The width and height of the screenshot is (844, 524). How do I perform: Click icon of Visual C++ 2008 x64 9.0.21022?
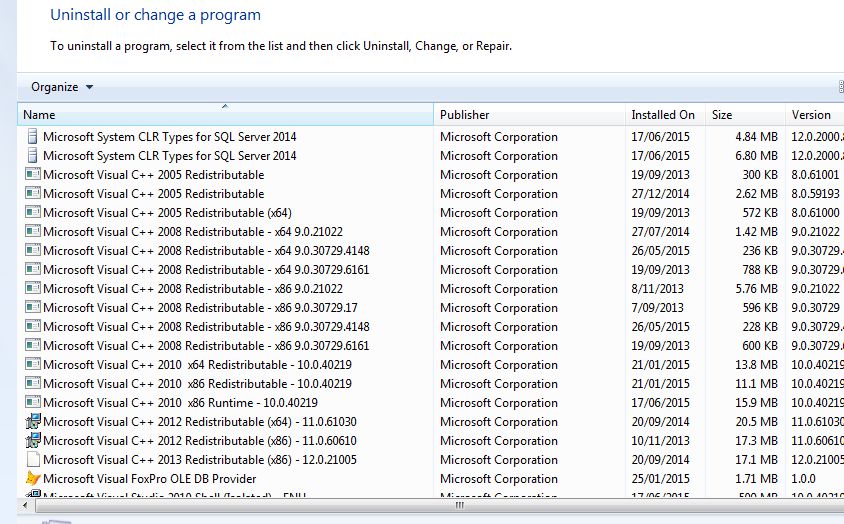[33, 232]
